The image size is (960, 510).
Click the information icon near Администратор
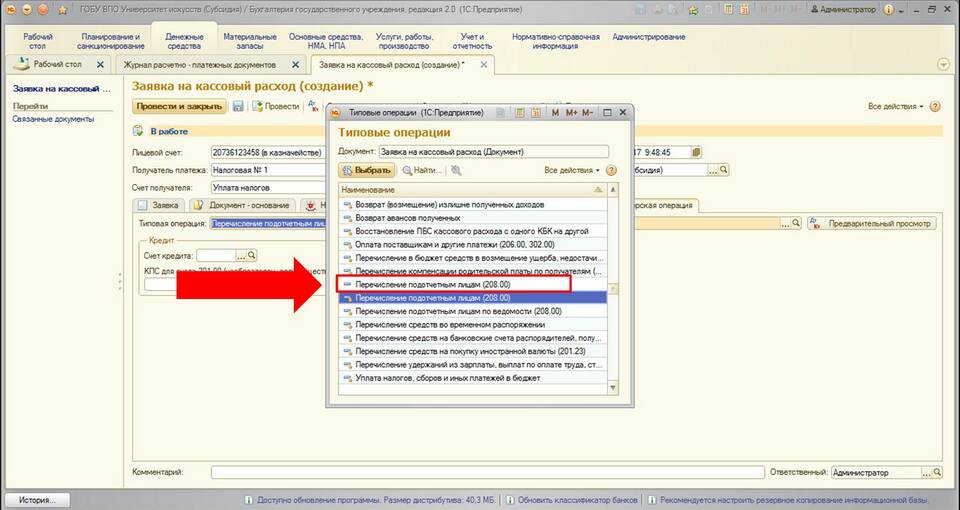888,10
